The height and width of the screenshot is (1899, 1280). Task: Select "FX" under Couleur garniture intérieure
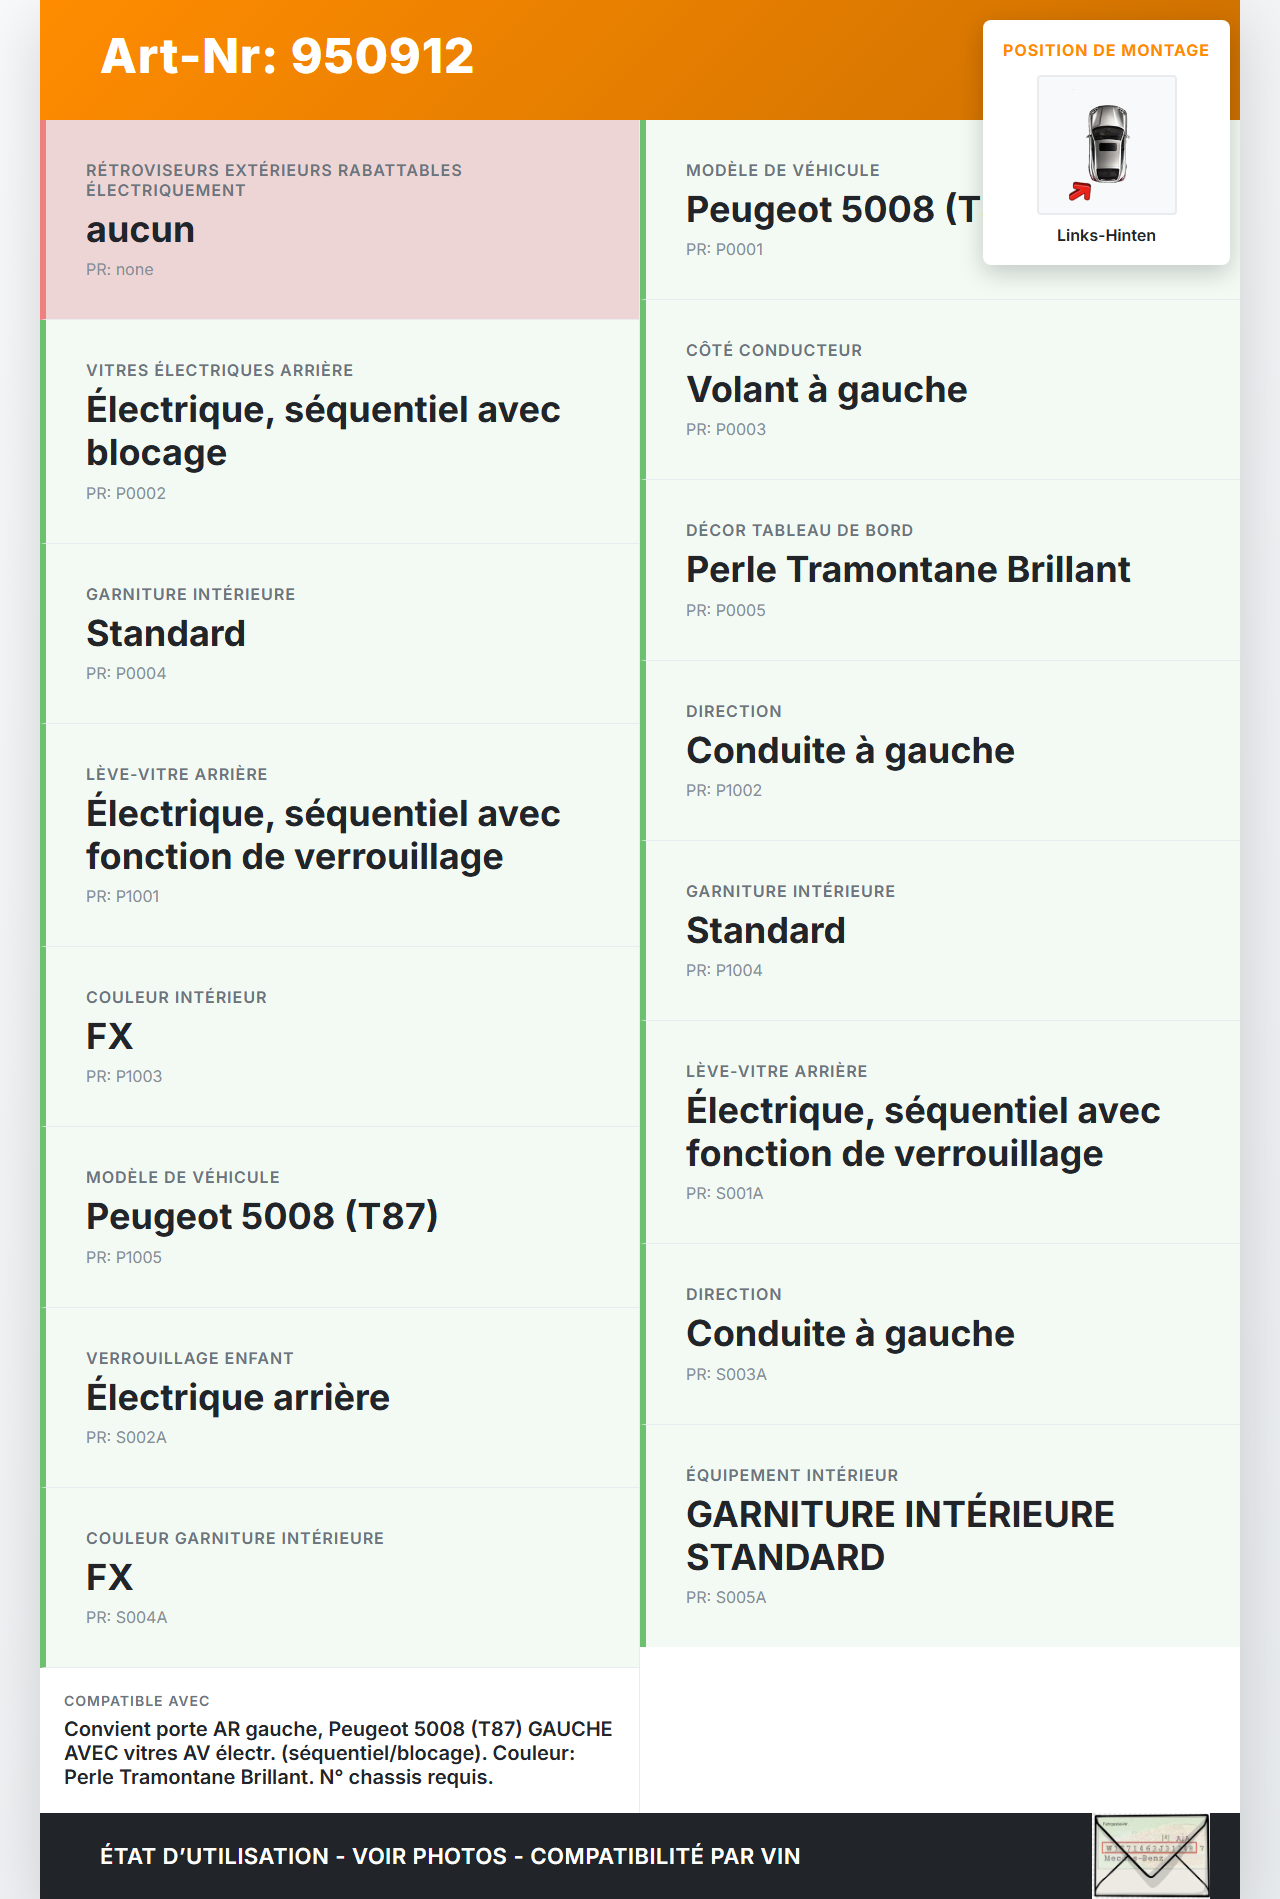110,1578
